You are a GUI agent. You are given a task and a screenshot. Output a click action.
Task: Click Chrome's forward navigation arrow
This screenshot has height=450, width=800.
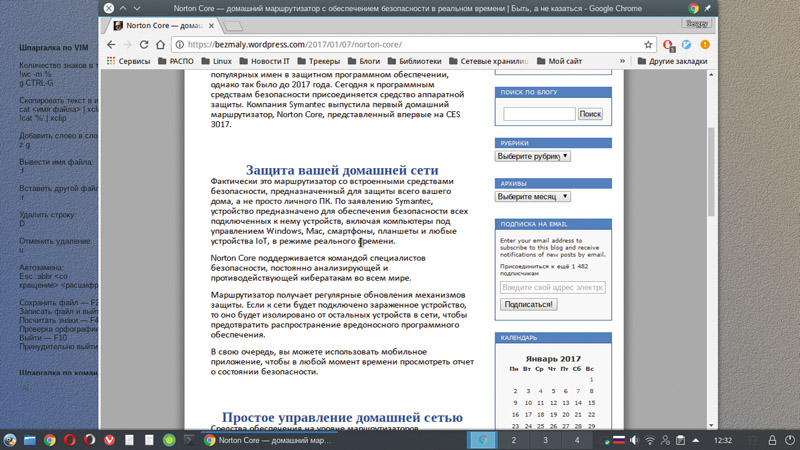pyautogui.click(x=128, y=45)
